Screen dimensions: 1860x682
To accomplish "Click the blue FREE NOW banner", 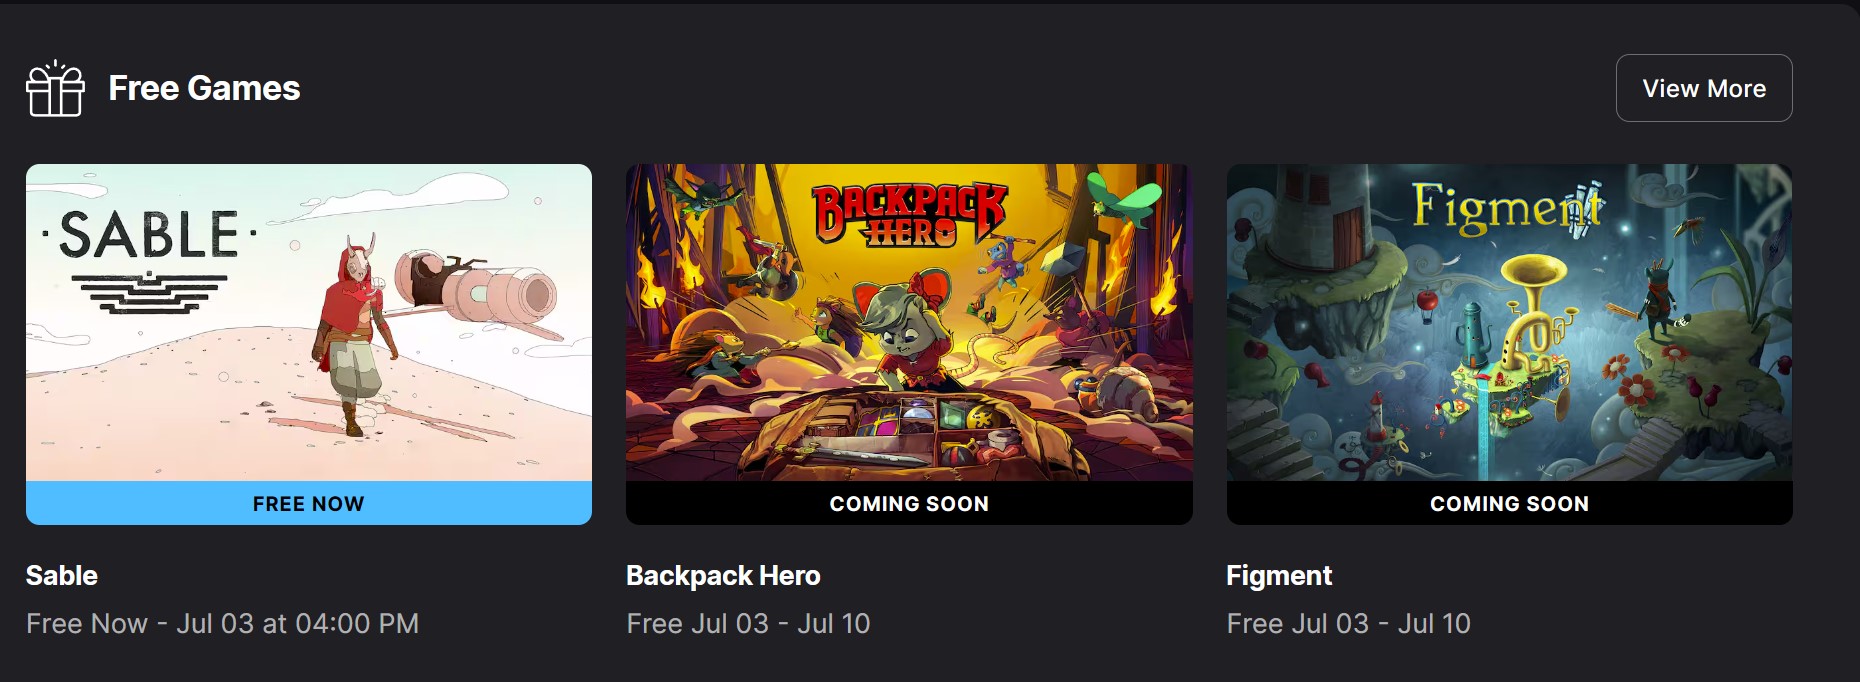I will click(309, 503).
